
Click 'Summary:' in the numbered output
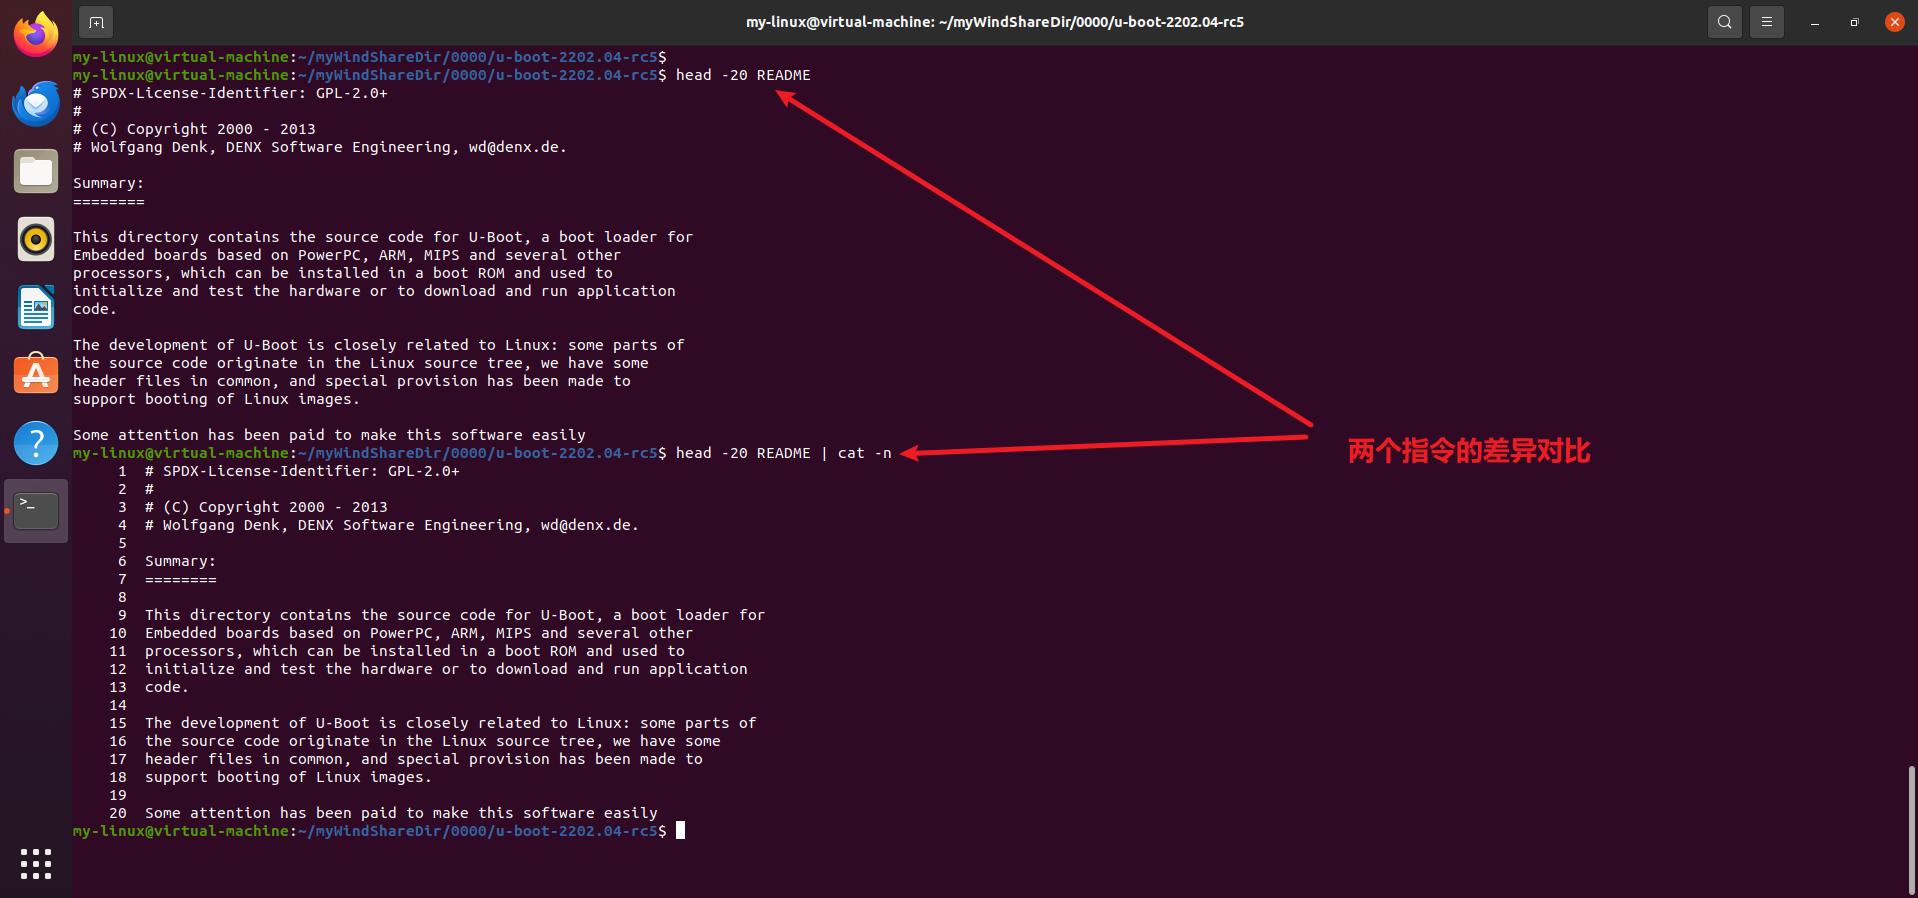[x=180, y=561]
